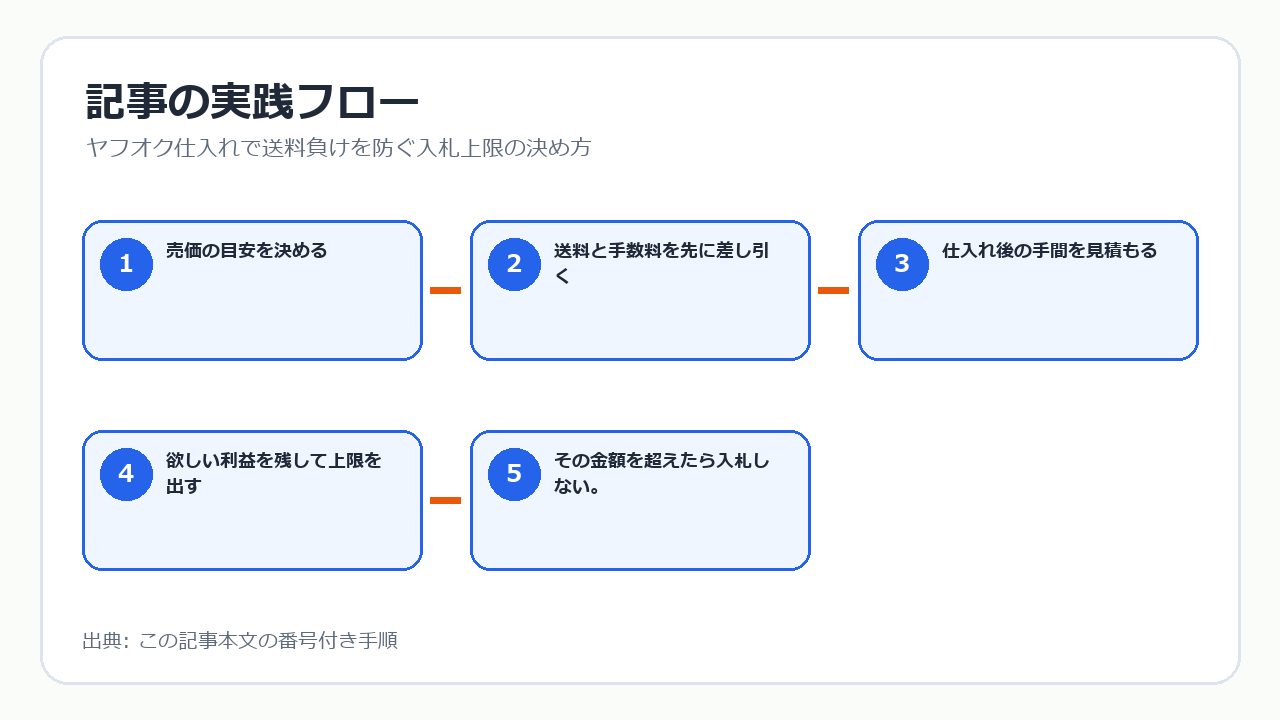Click the step 3 number circle

coord(902,264)
